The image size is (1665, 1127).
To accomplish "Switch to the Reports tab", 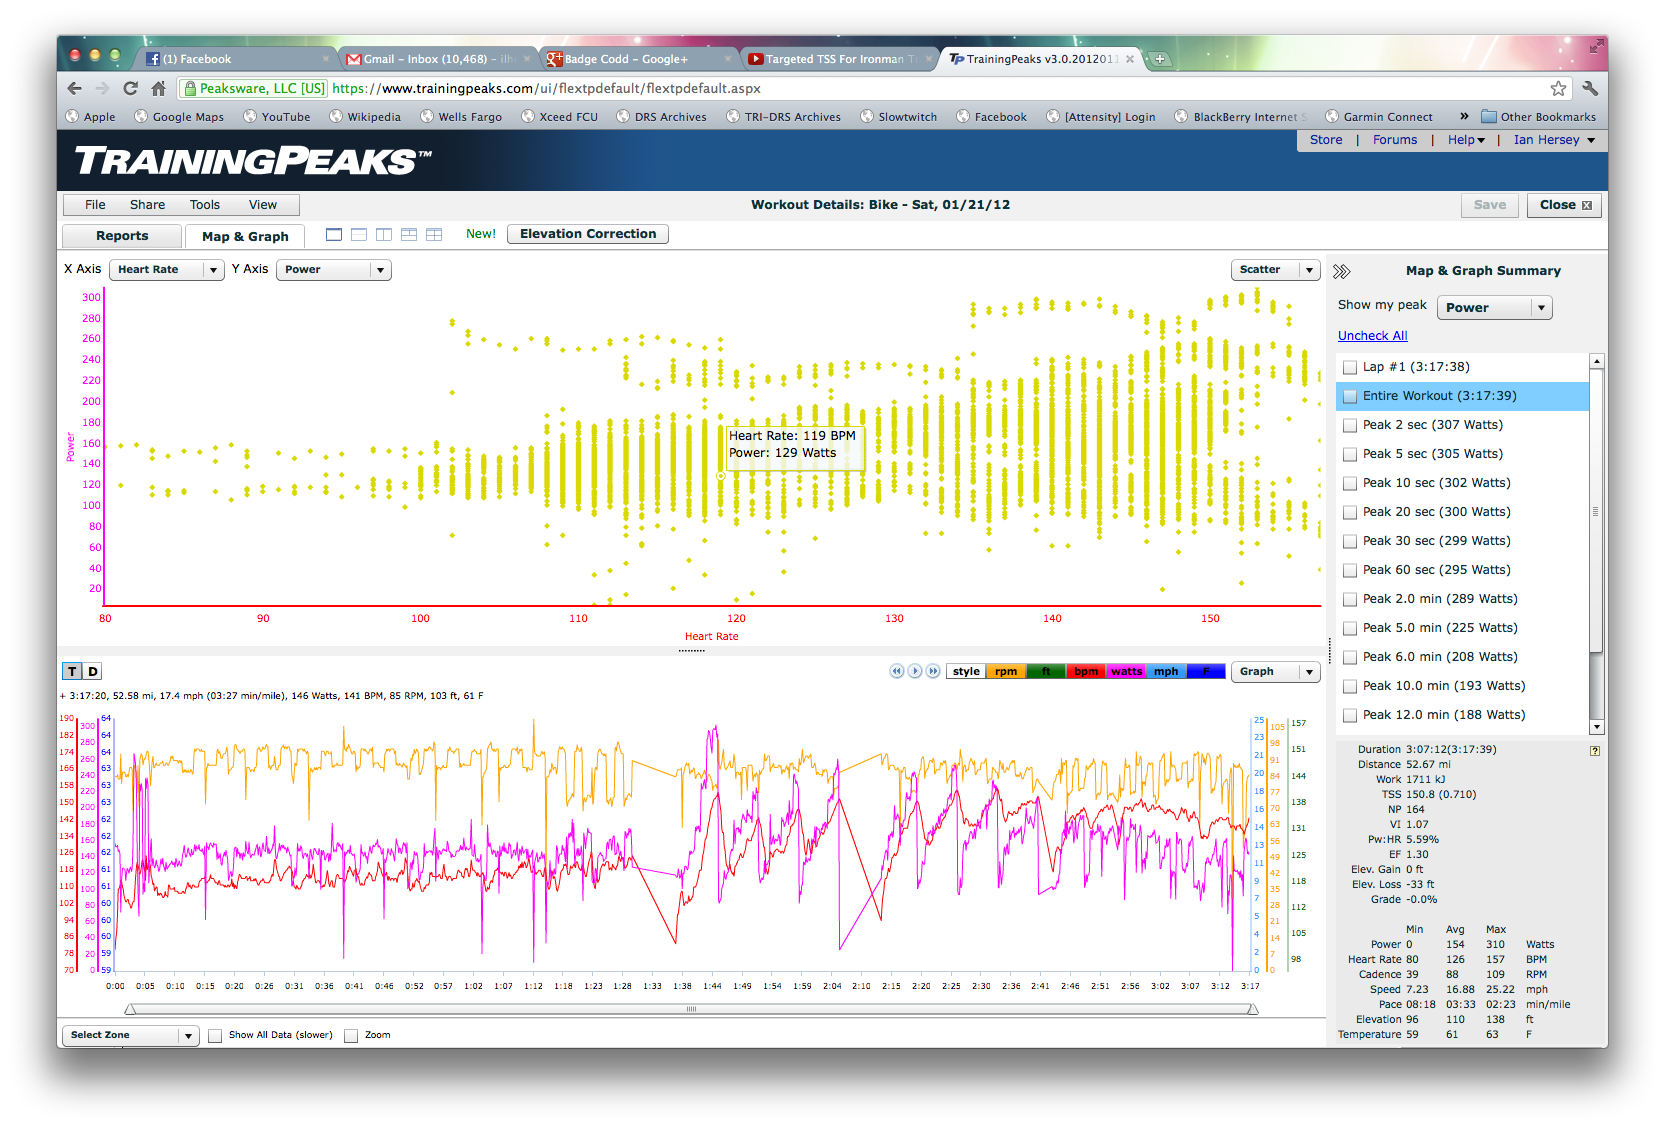I will coord(122,236).
